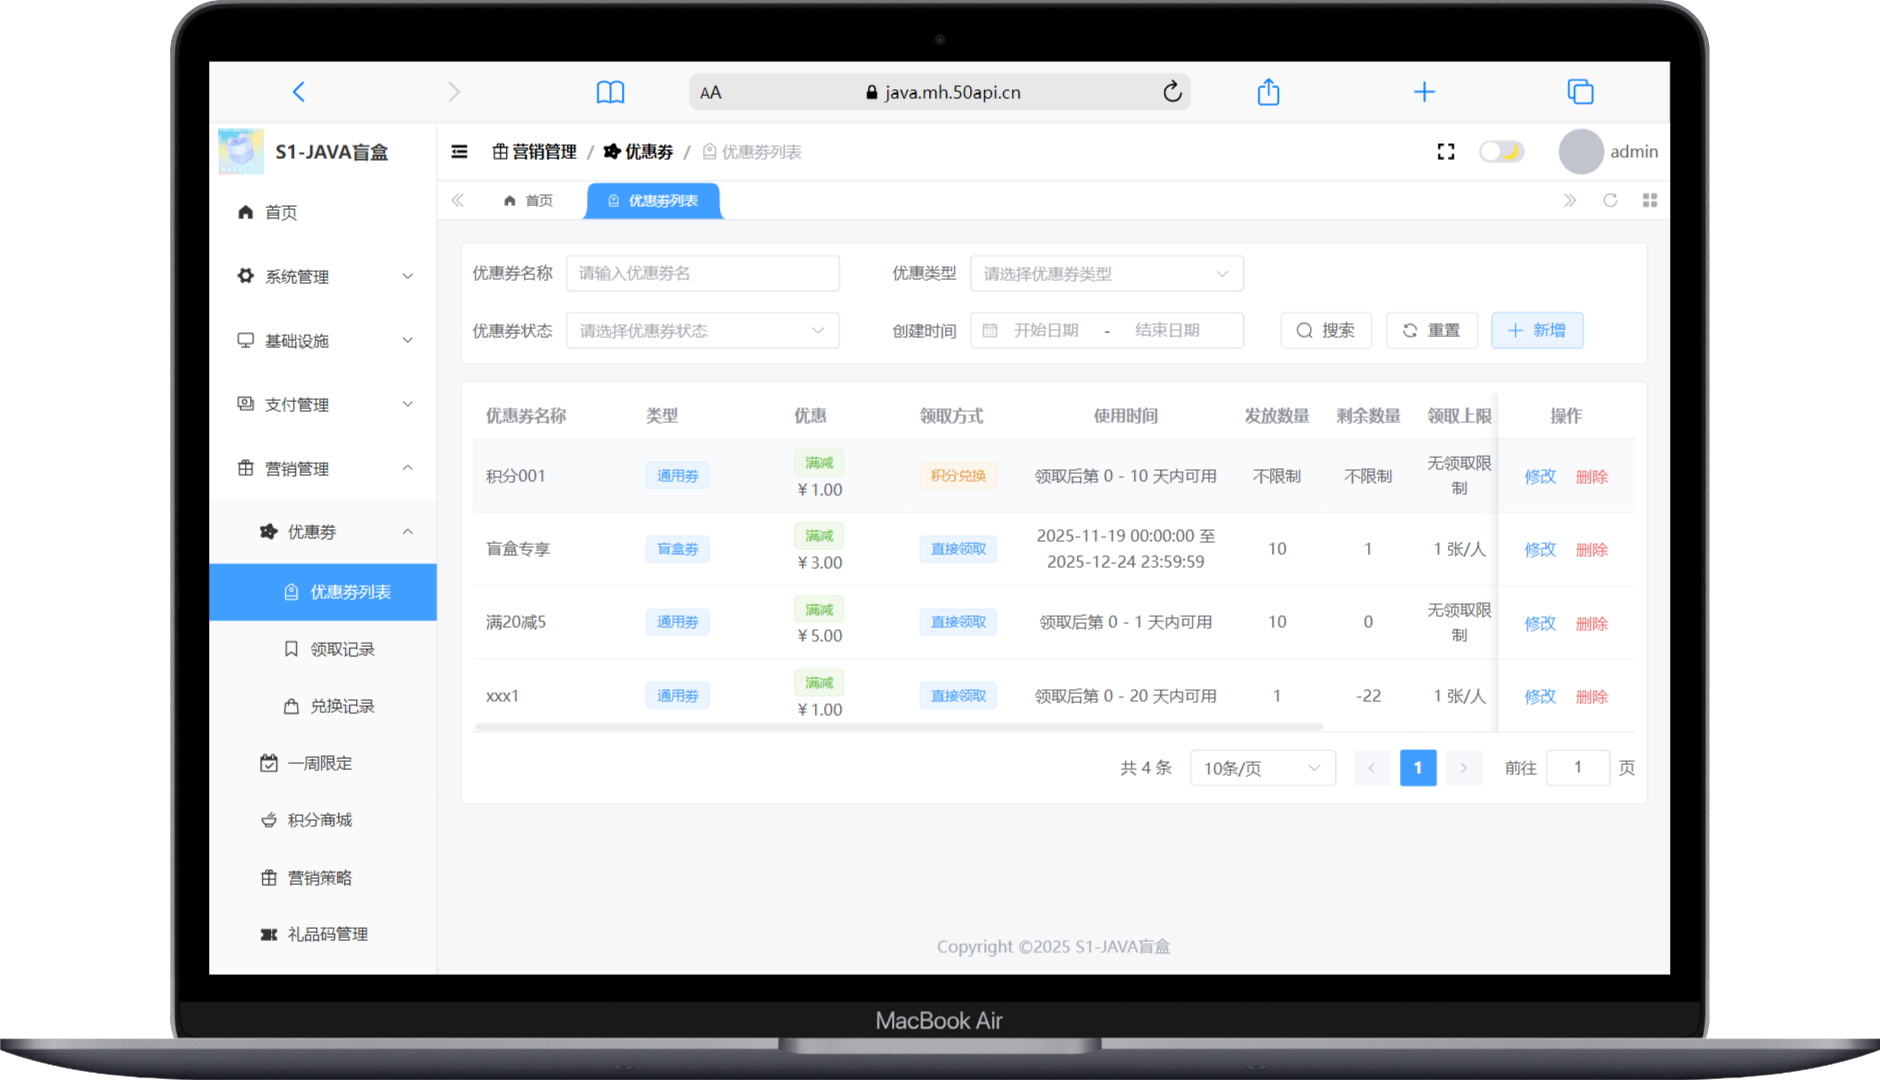Open the 优惠类型 dropdown
Image resolution: width=1880 pixels, height=1080 pixels.
pos(1106,273)
